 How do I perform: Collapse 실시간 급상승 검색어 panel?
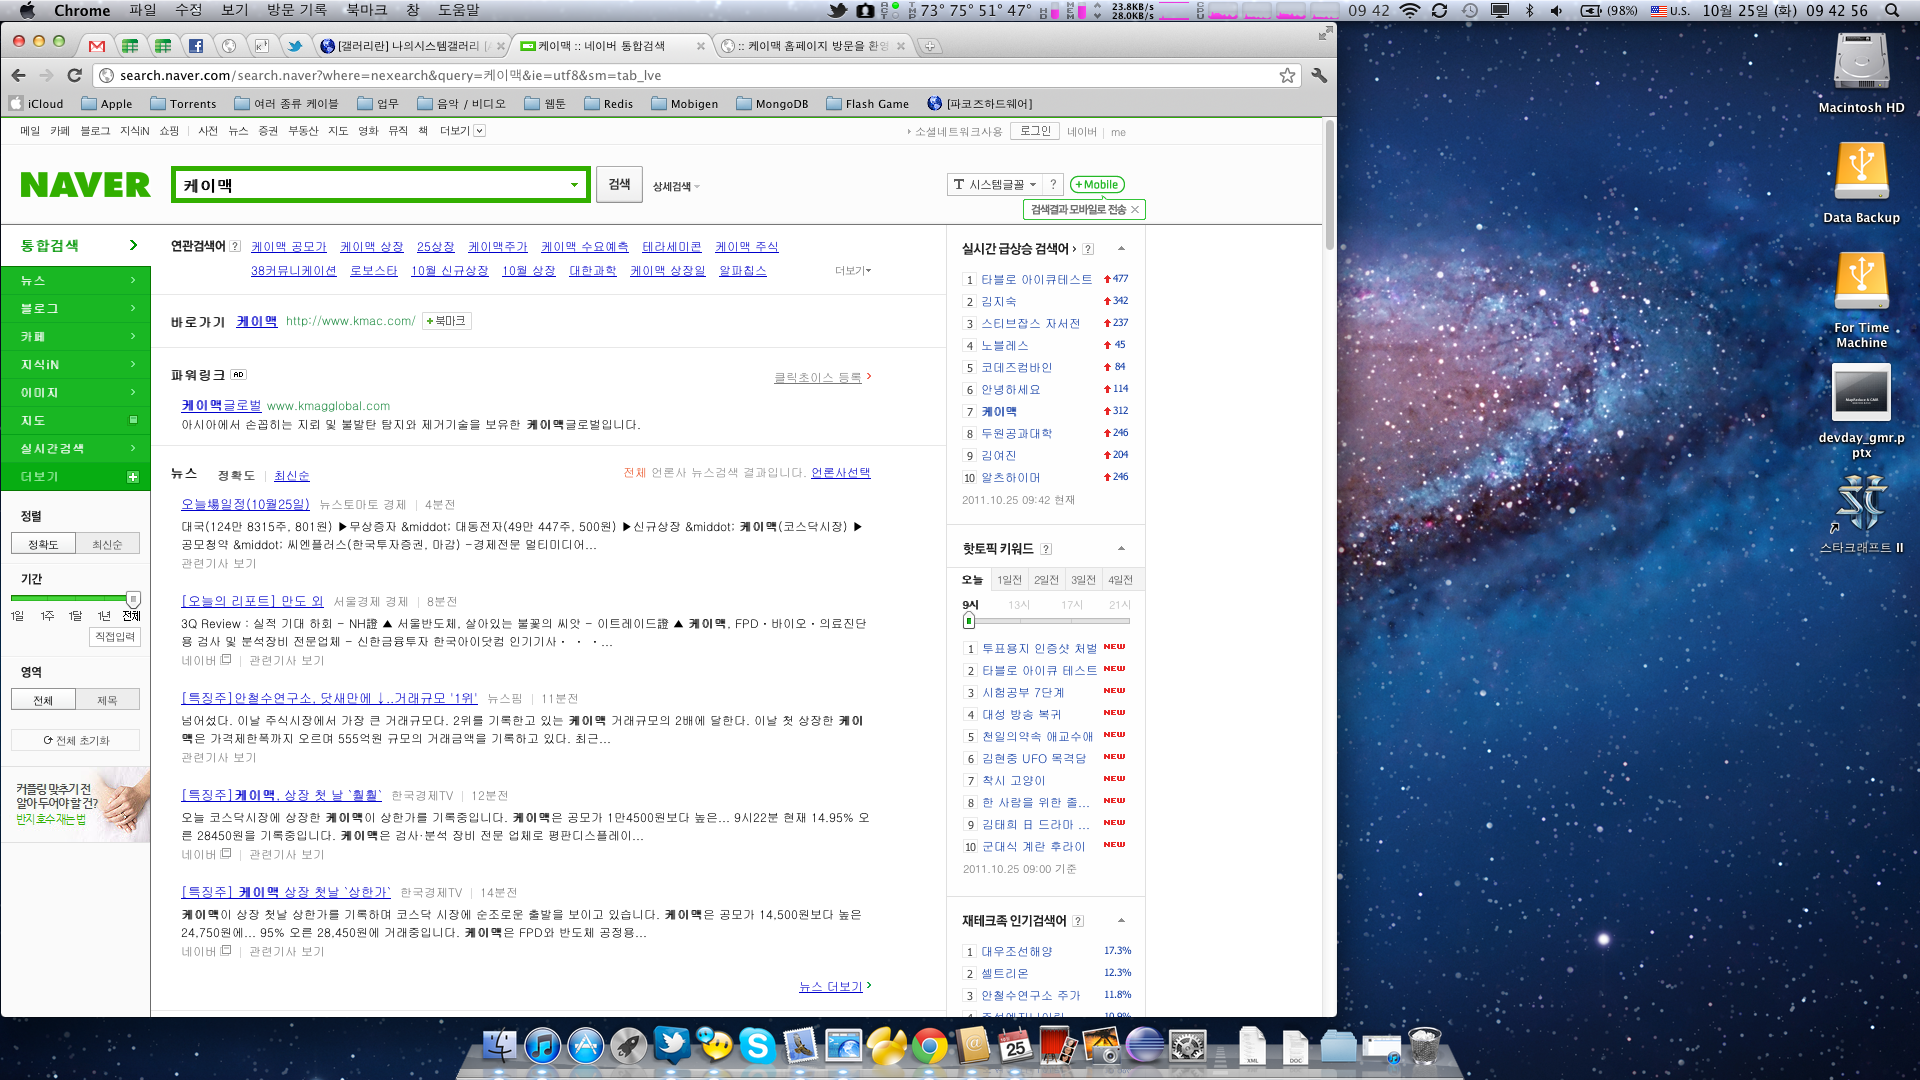tap(1121, 248)
